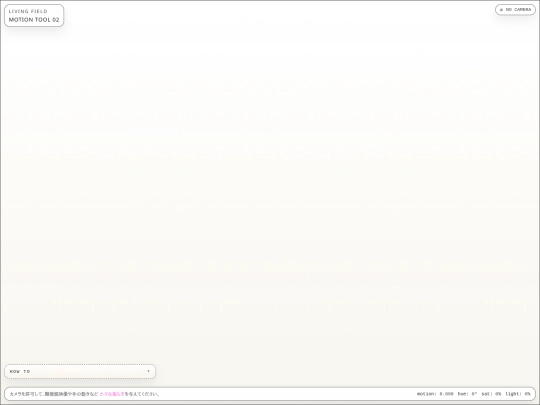The height and width of the screenshot is (405, 540).
Task: Expand the HOW TO panel
Action: [x=80, y=371]
